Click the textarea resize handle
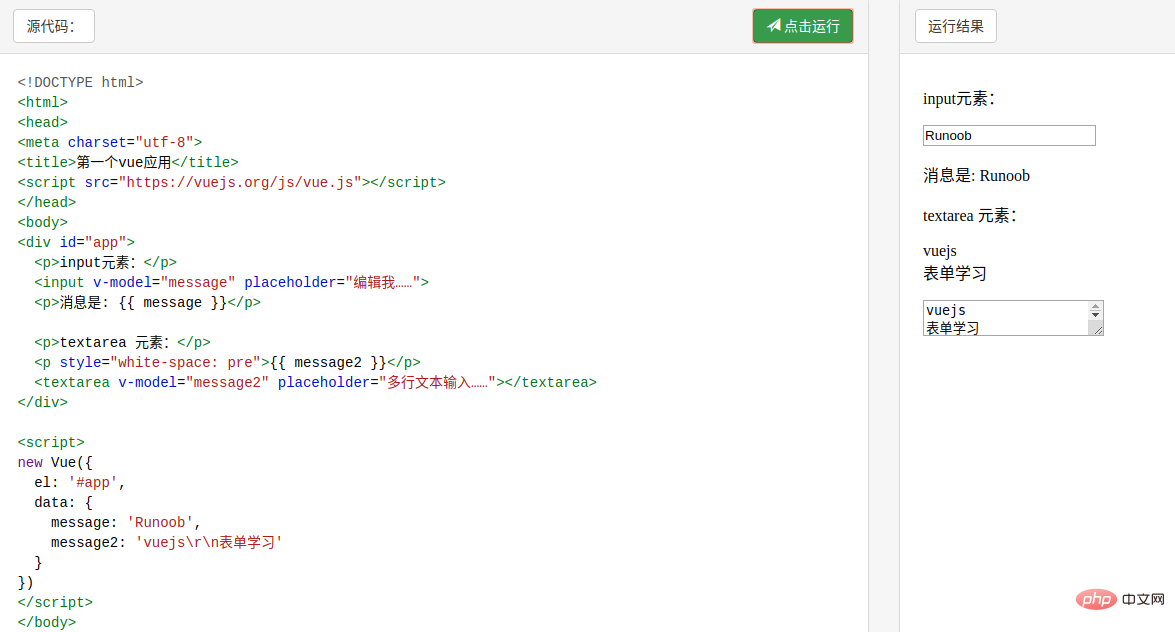 pos(1096,329)
